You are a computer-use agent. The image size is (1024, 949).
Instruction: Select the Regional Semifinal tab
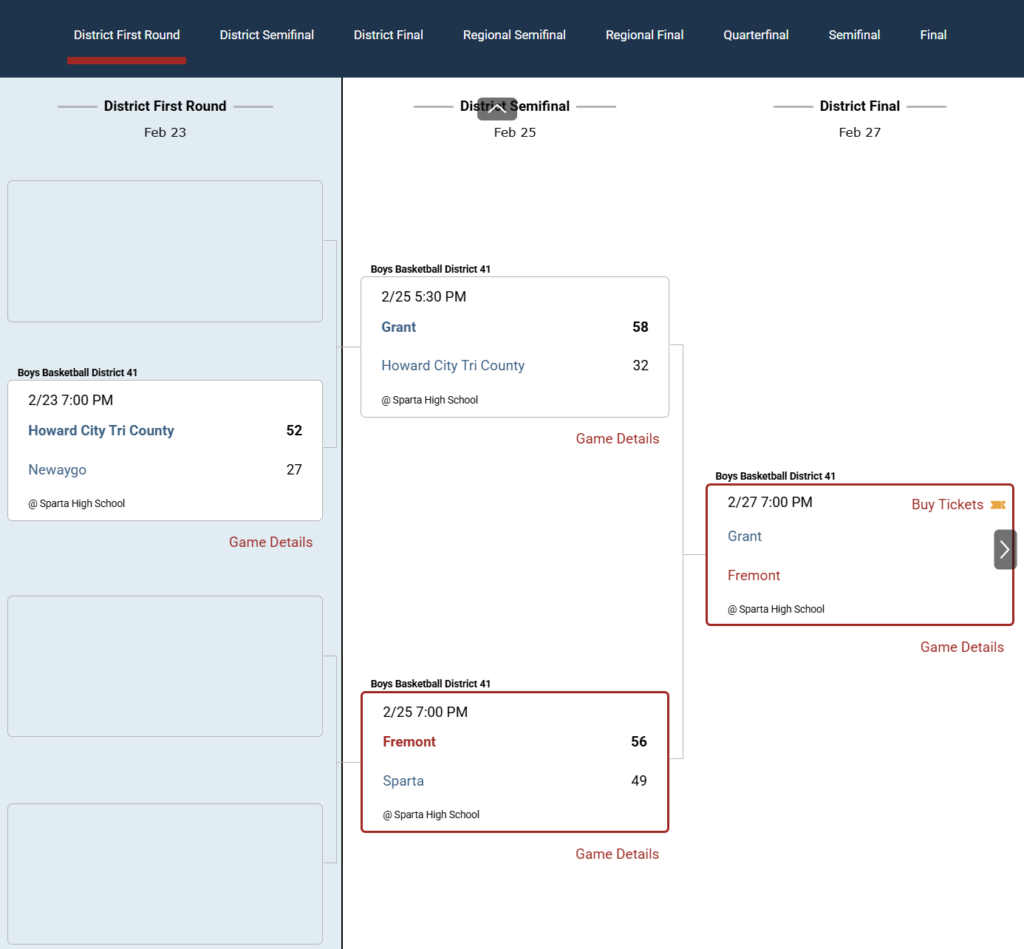[514, 35]
